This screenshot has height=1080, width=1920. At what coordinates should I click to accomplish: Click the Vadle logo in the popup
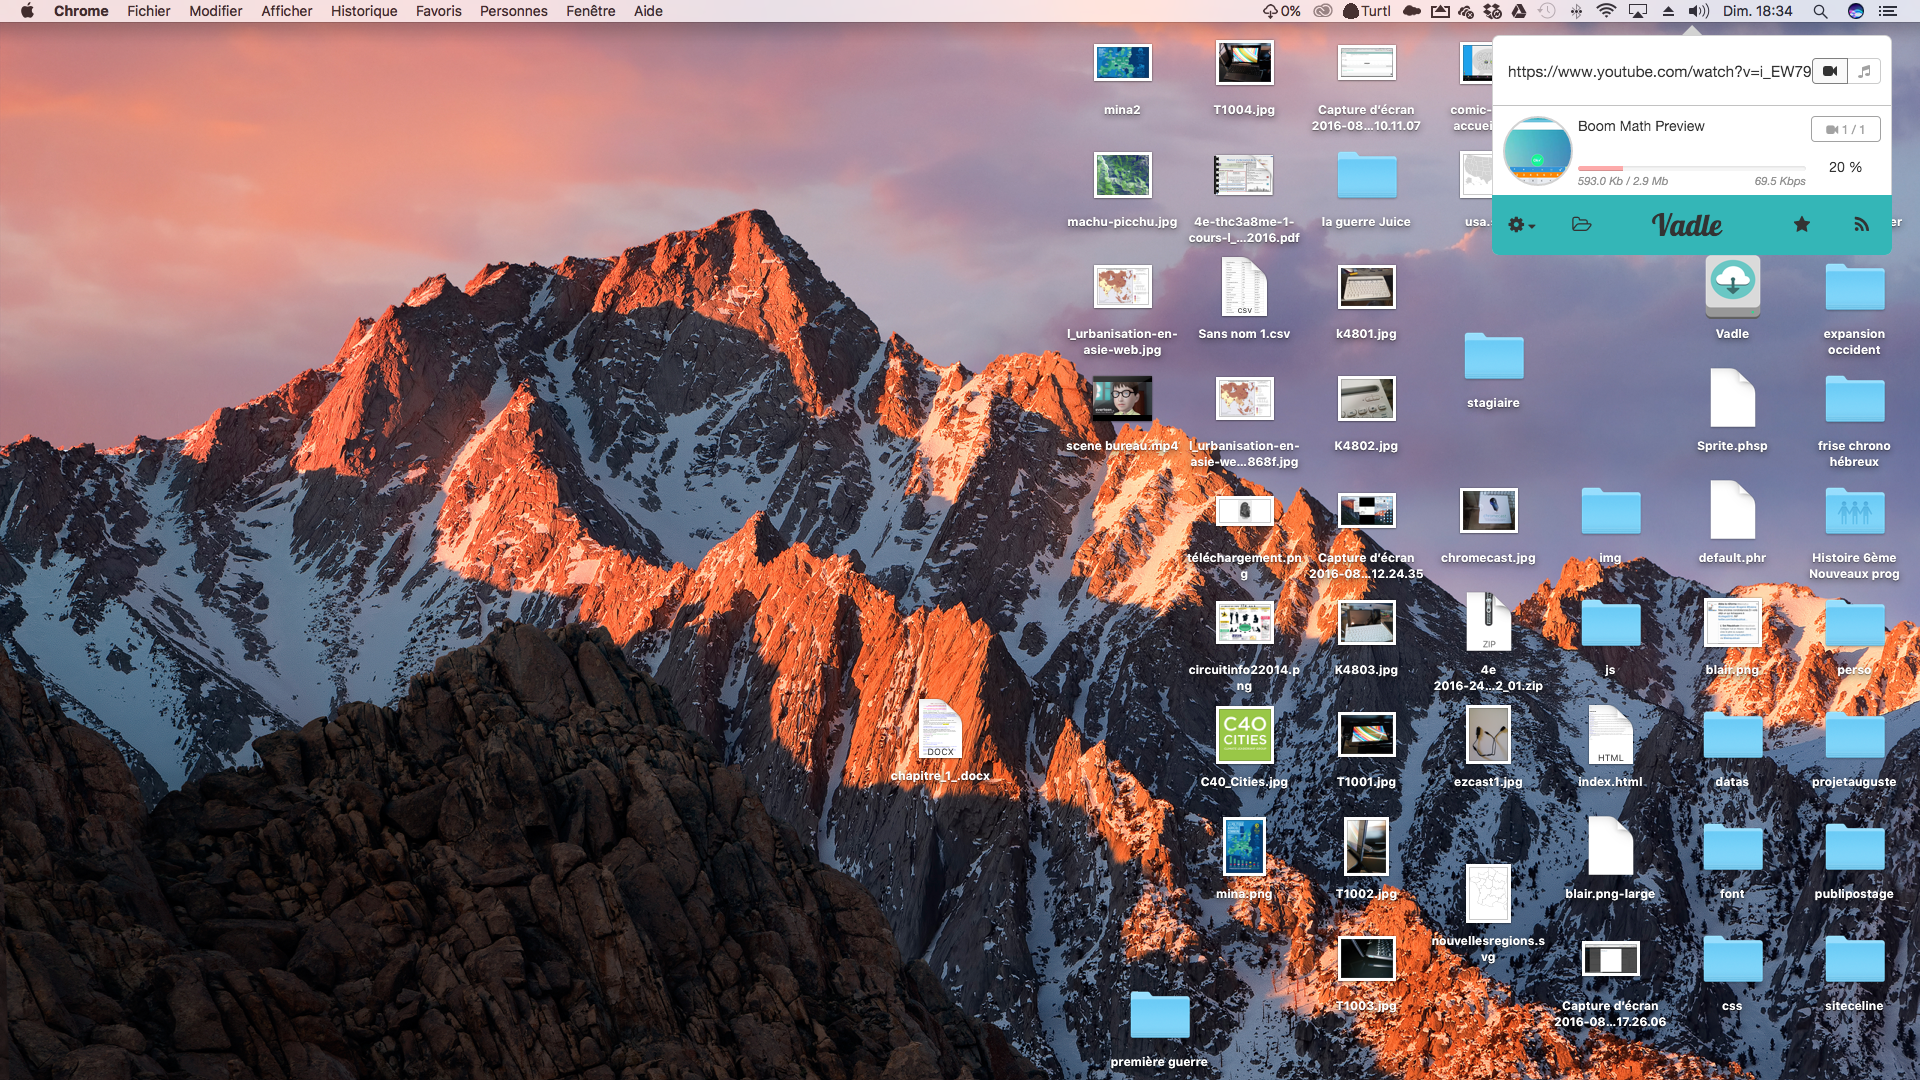tap(1687, 225)
